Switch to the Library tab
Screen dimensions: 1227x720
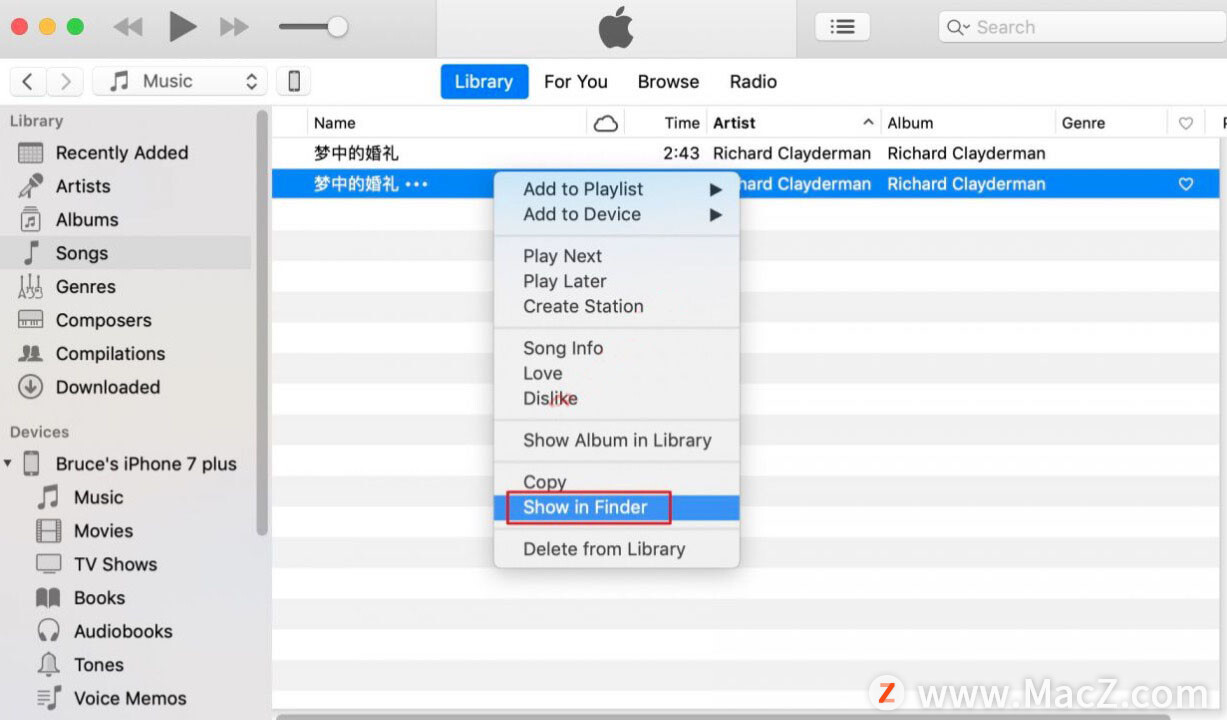484,82
